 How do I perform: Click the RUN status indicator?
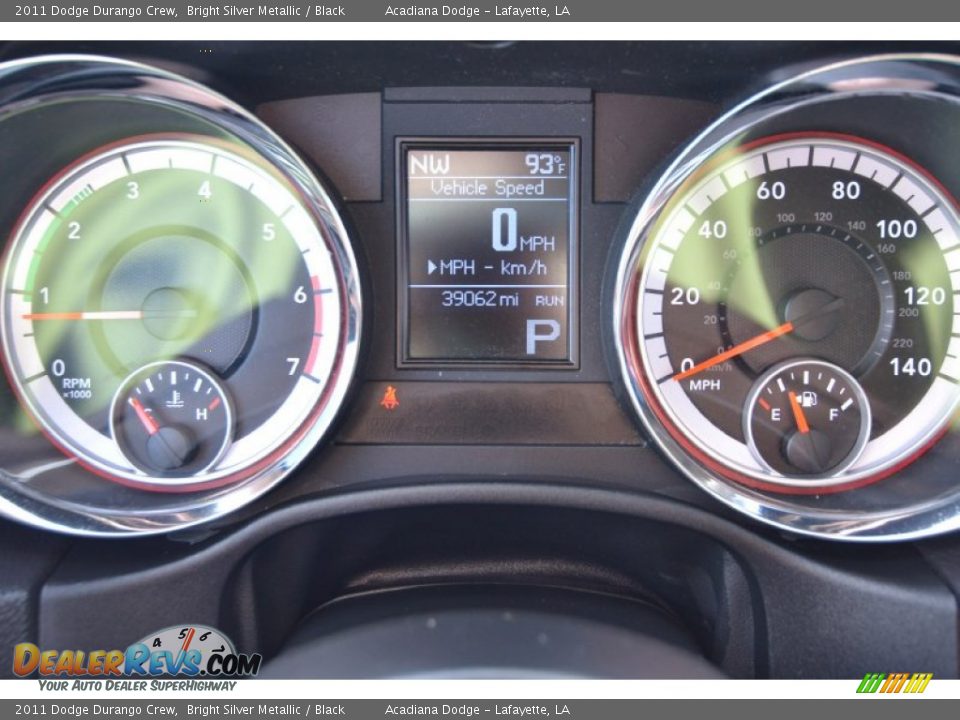point(548,297)
